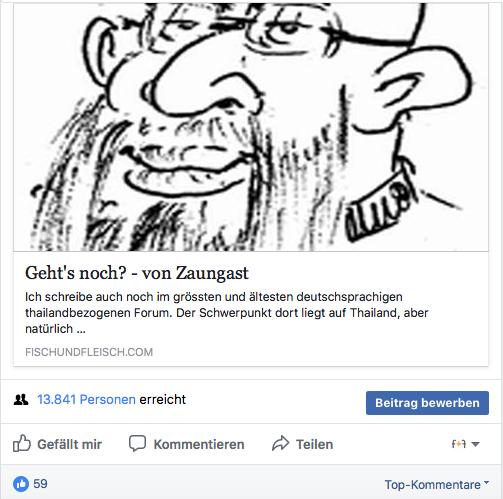The width and height of the screenshot is (503, 499).
Task: Open article title Geht's noch? - von Zaungast
Action: pyautogui.click(x=137, y=273)
